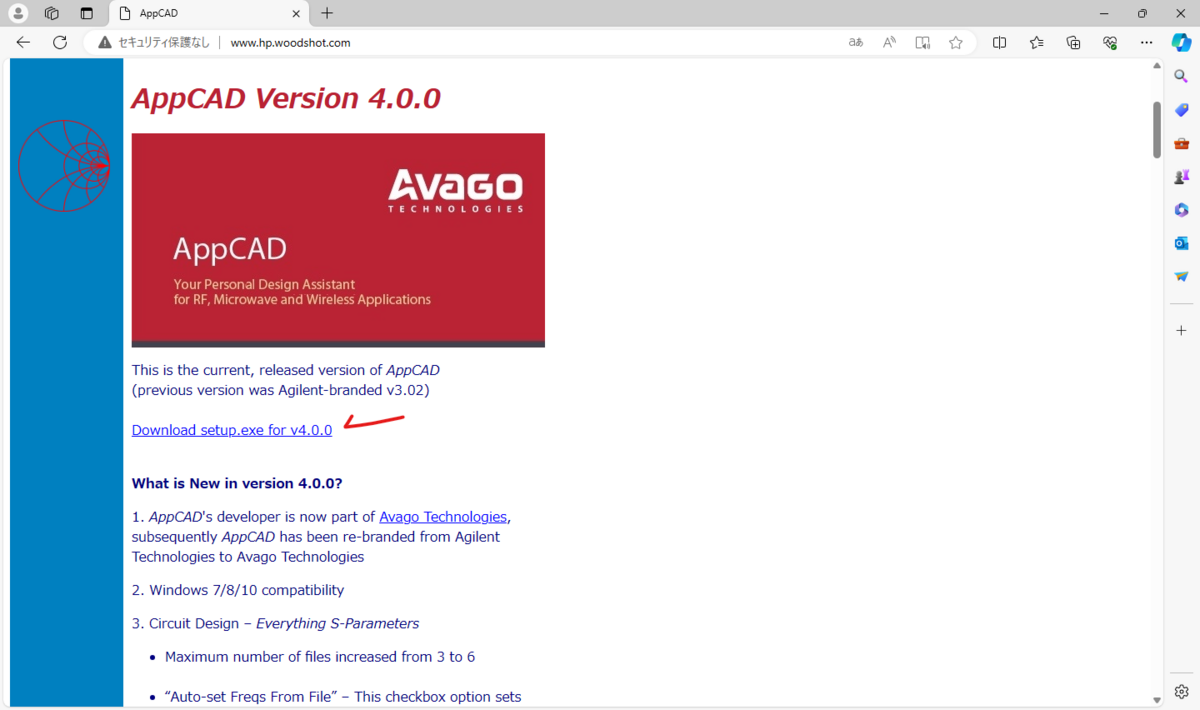The height and width of the screenshot is (710, 1200).
Task: Refresh the current page
Action: [60, 43]
